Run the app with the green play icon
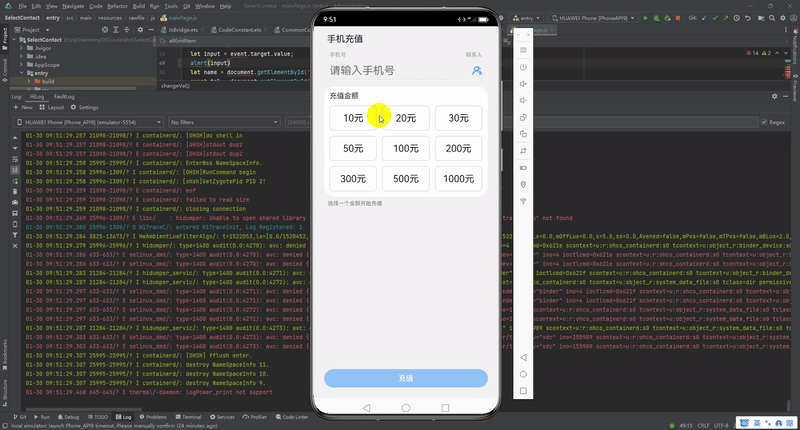 point(645,18)
